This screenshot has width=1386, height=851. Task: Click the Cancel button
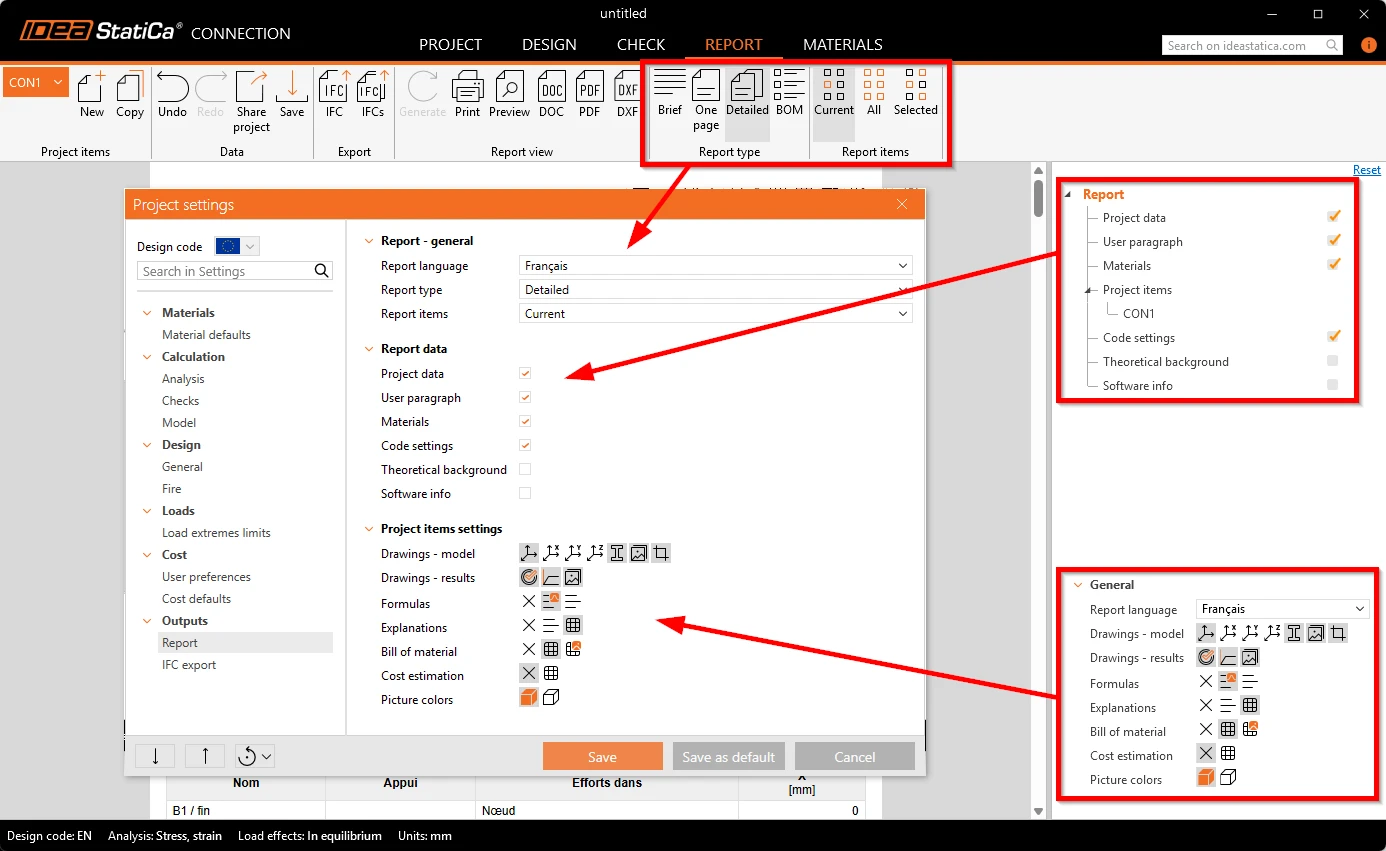[x=855, y=756]
